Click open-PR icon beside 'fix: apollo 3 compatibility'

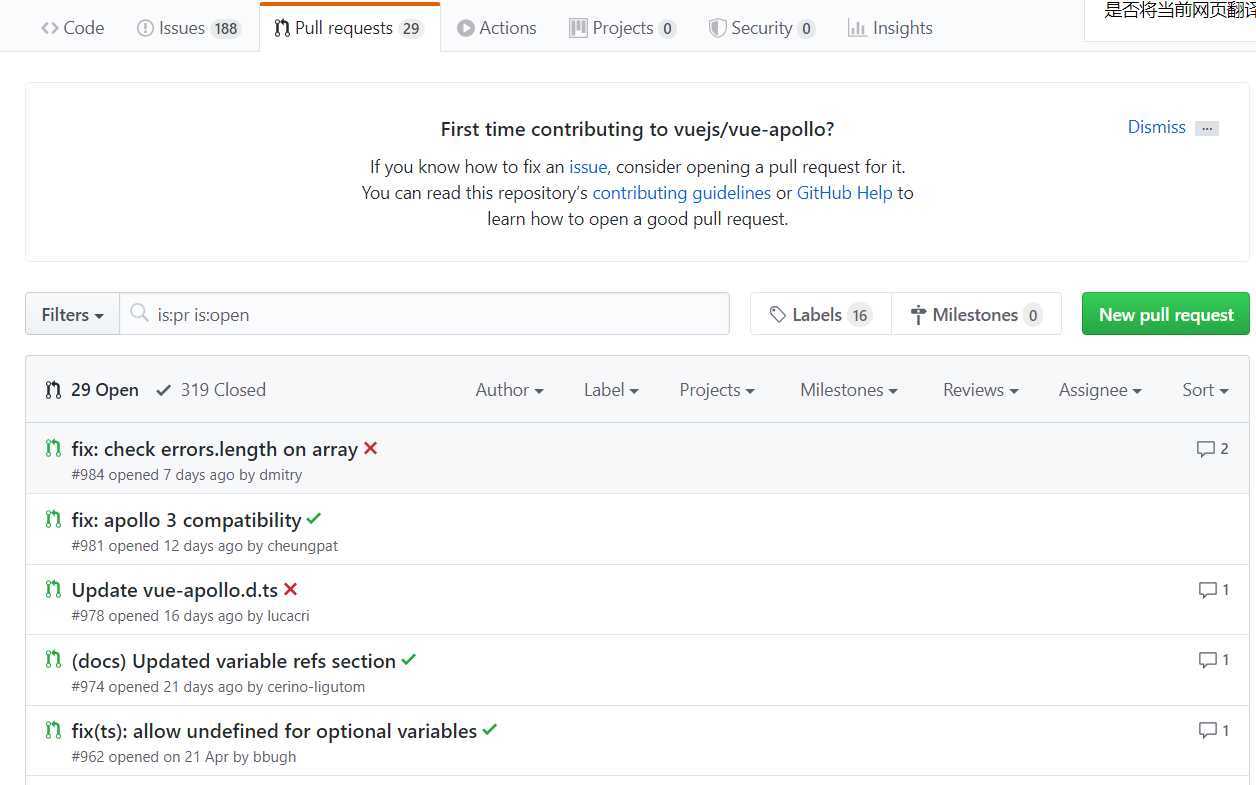[x=53, y=519]
